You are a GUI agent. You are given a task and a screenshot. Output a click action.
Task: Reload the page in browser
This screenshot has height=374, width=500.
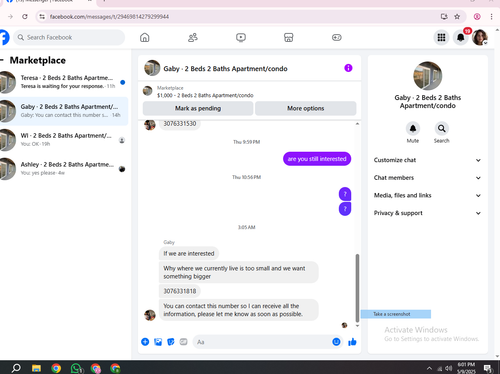25,16
